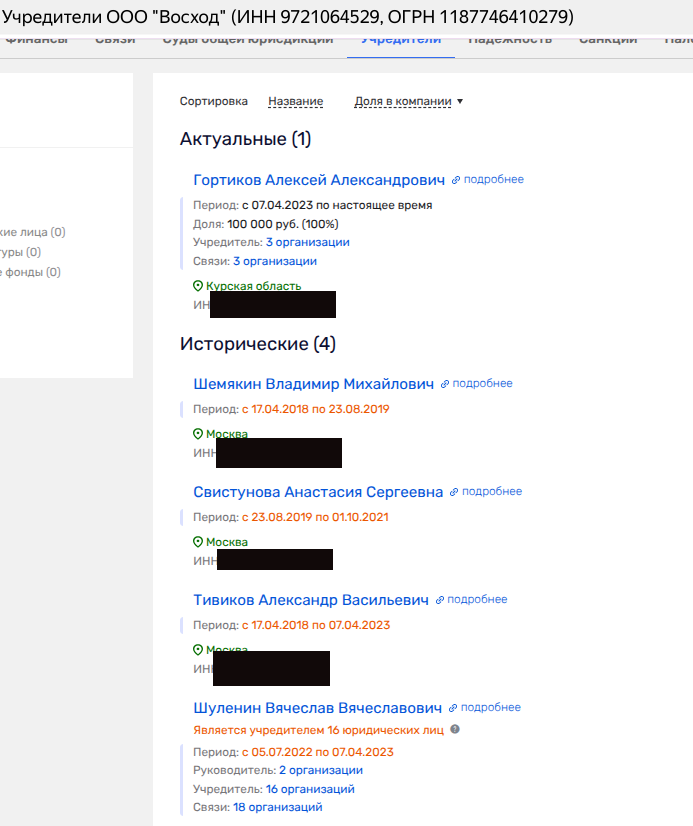Click Москва location pin under Шемякин
Screen dimensions: 693x826
coord(198,434)
